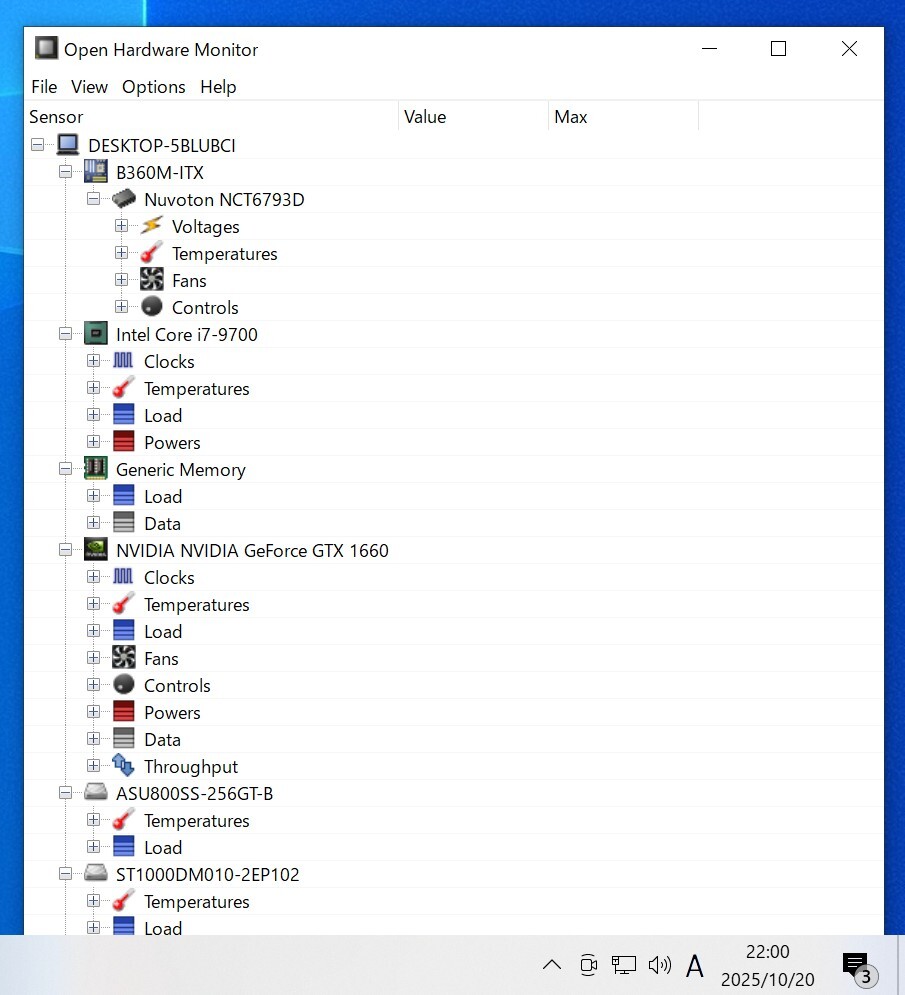The width and height of the screenshot is (905, 995).
Task: Collapse the DESKTOP-5BLUBCI root node
Action: (x=37, y=145)
